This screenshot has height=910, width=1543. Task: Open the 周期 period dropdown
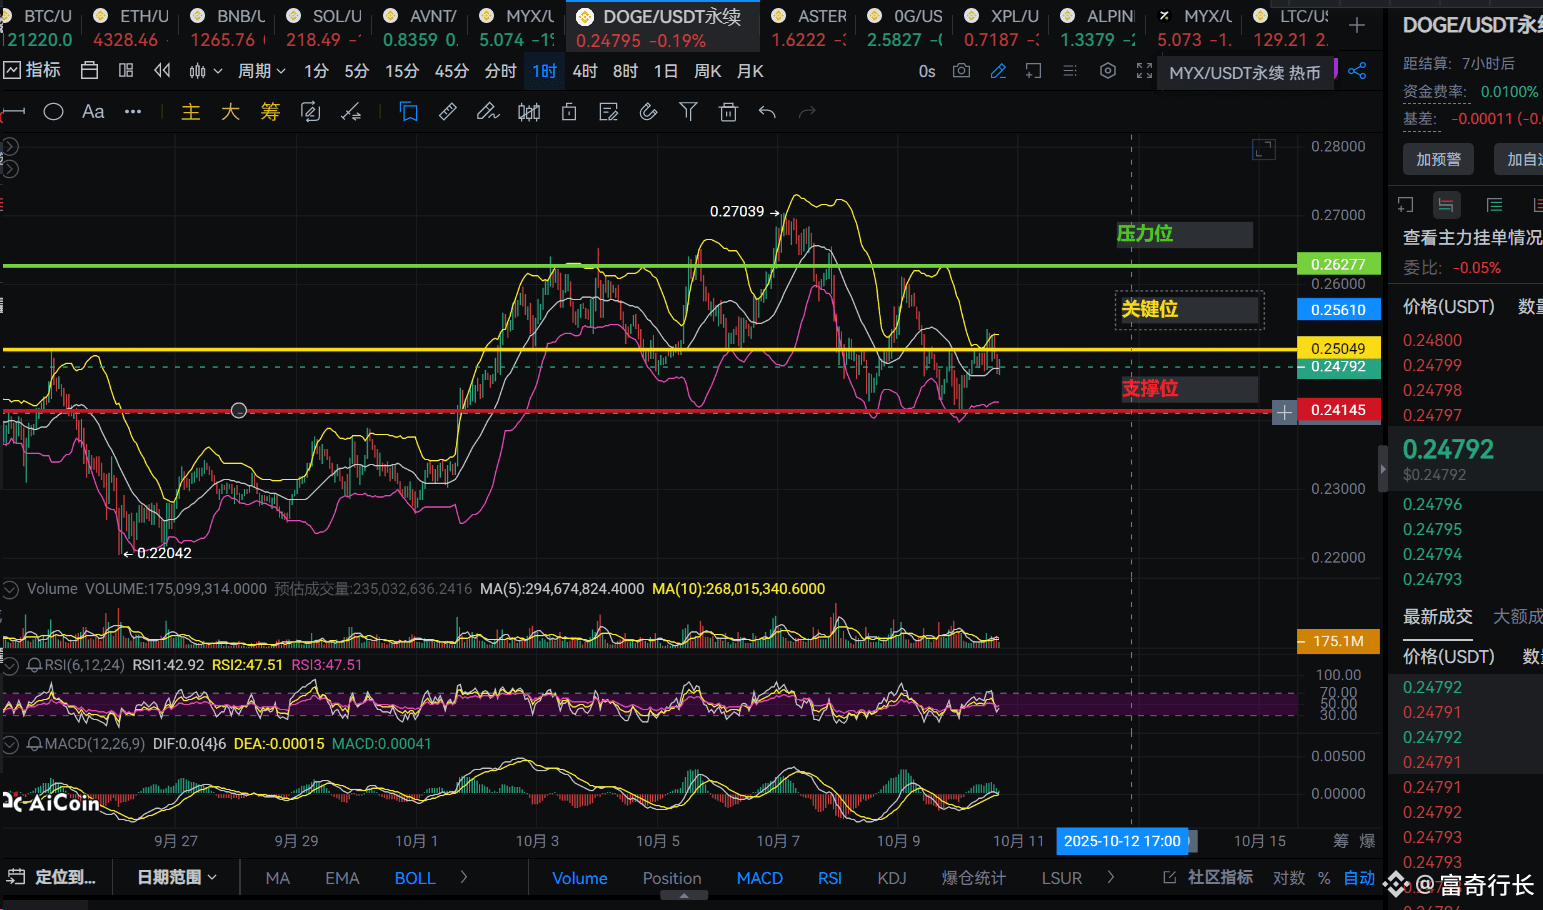261,71
